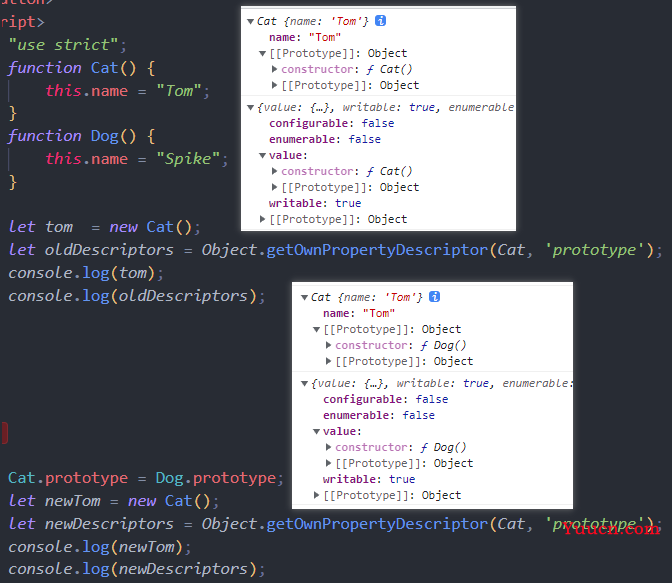Collapse the value: node above constructor f Cat()
Viewport: 672px width, 583px height.
(263, 156)
